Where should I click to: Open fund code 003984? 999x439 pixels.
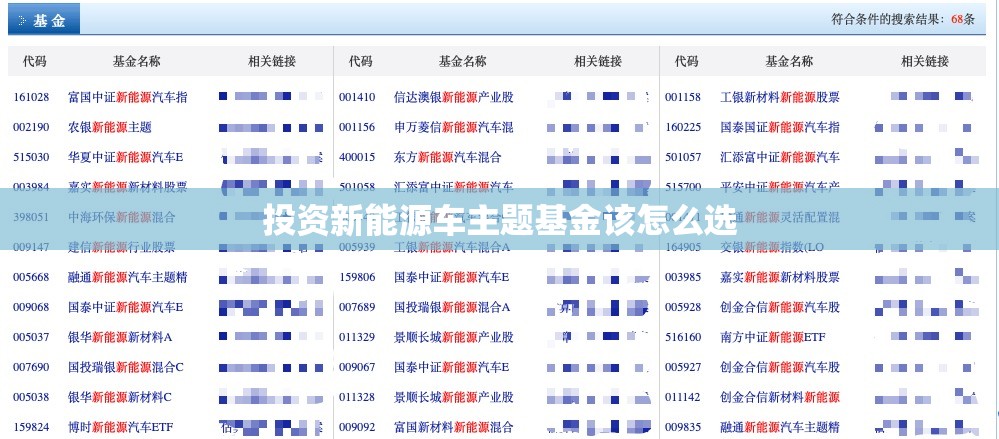[31, 187]
